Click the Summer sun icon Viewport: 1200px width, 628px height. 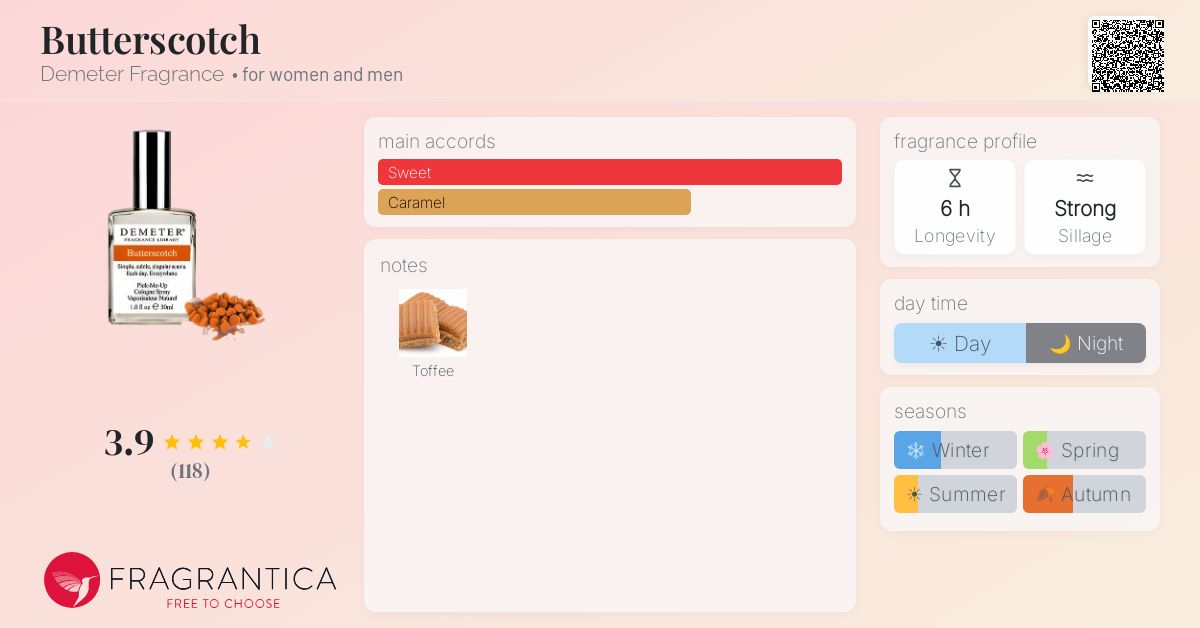point(914,494)
